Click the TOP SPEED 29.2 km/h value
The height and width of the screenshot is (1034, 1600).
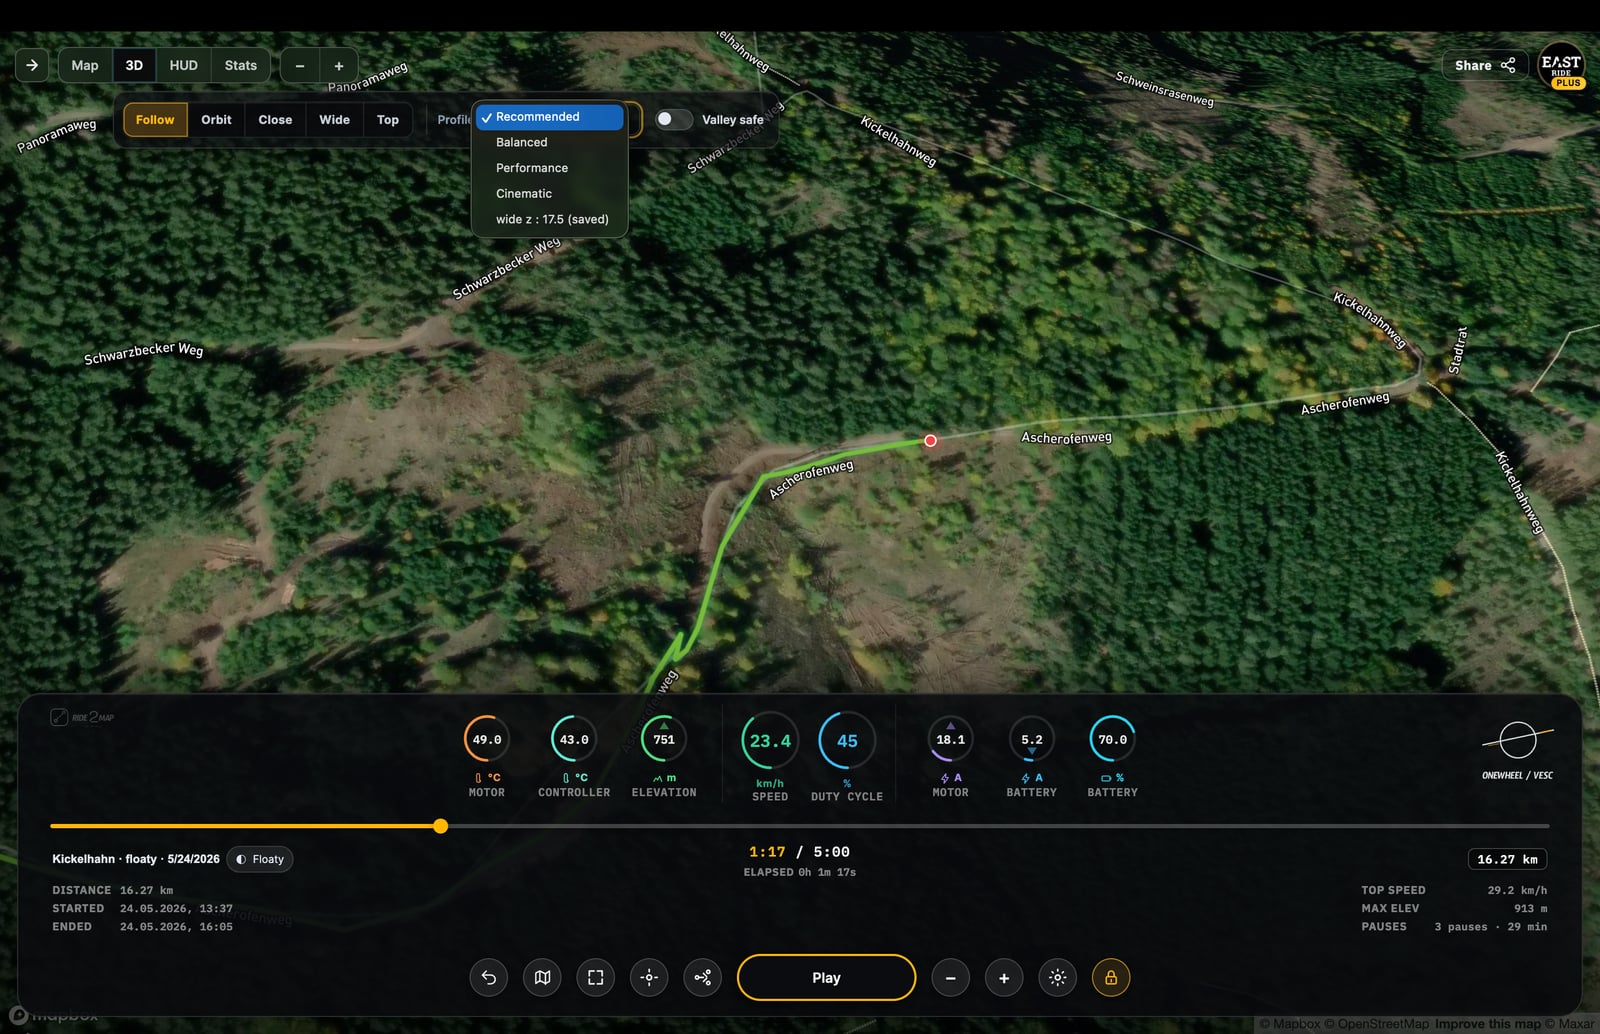[1517, 890]
